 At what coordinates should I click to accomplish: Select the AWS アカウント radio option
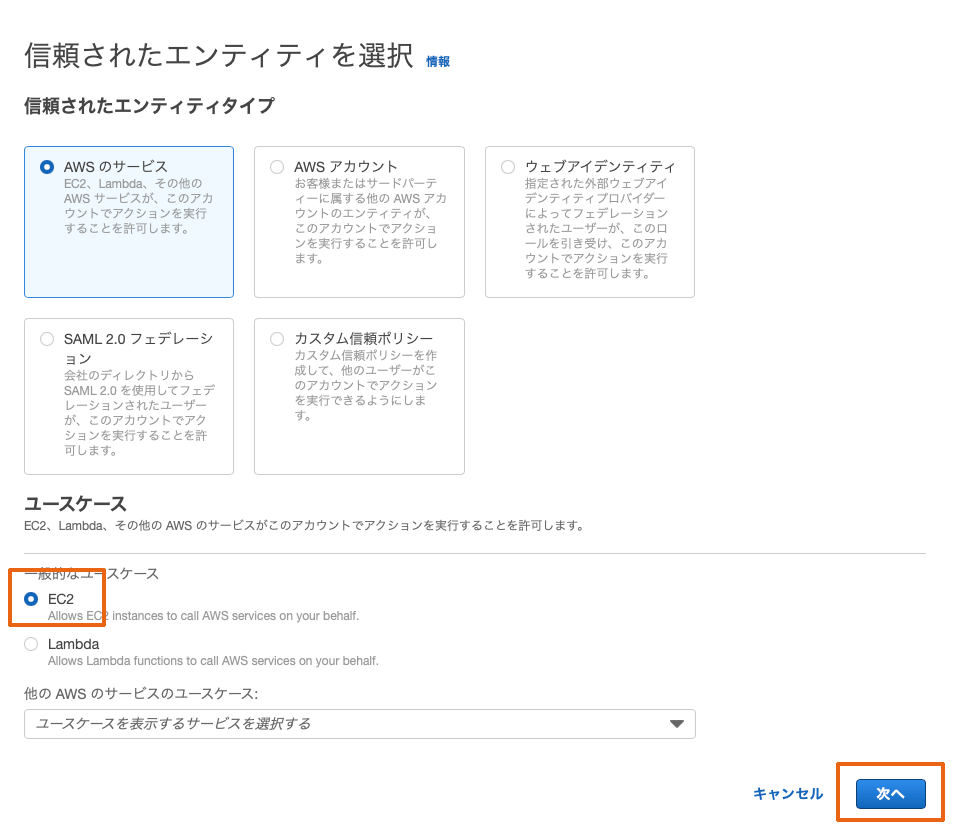pos(277,167)
